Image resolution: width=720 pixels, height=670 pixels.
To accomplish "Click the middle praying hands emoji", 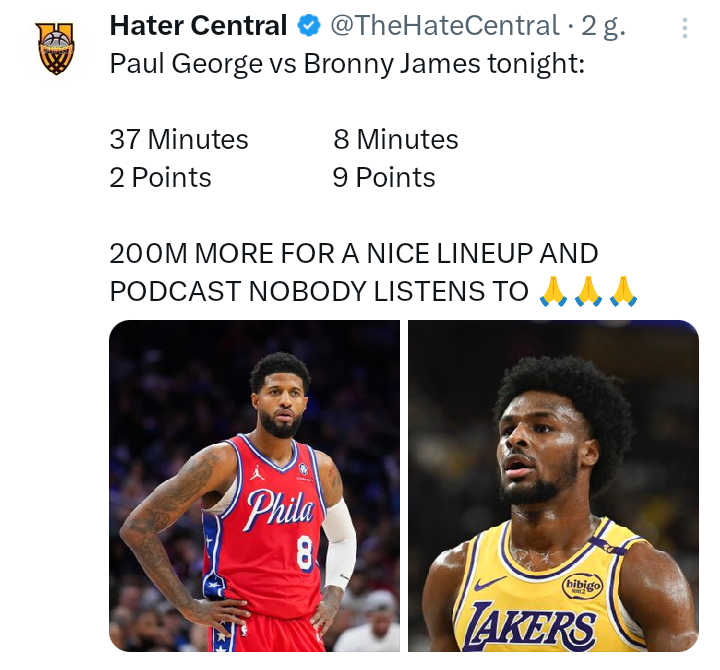I will (x=588, y=291).
